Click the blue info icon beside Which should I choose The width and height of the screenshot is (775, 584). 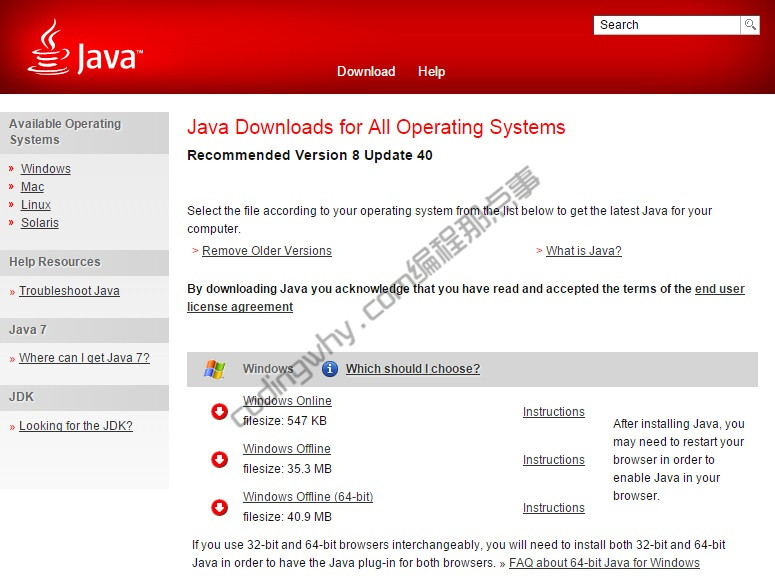[x=329, y=369]
